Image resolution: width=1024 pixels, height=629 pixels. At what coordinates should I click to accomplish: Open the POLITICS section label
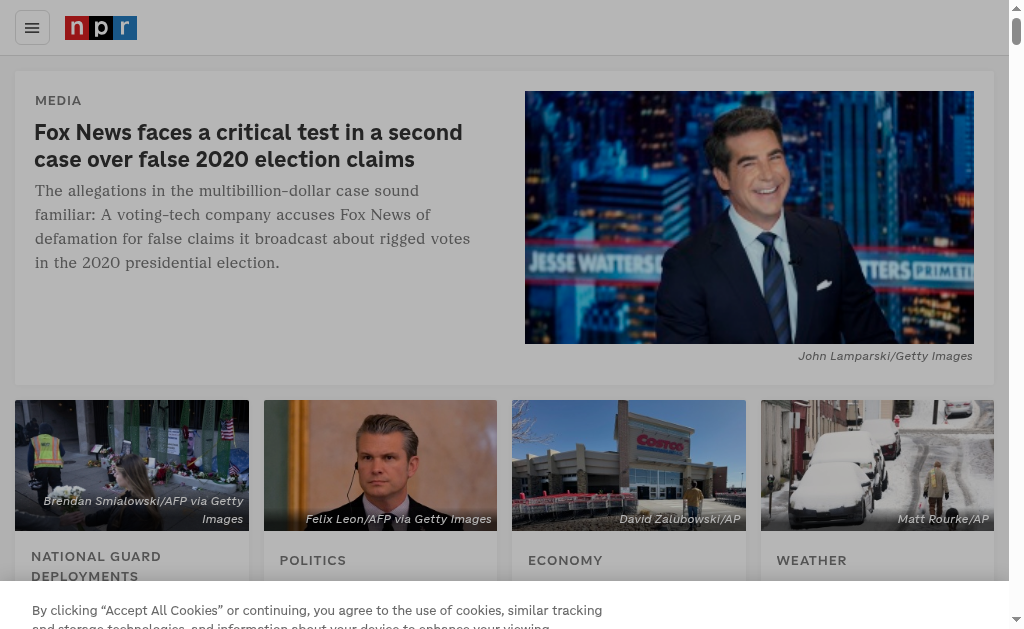[x=313, y=561]
